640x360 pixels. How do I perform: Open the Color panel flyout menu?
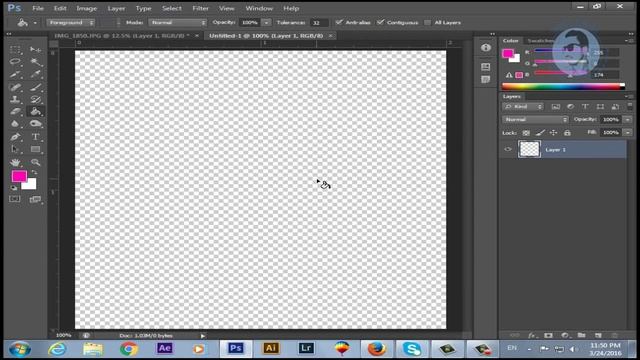point(629,40)
